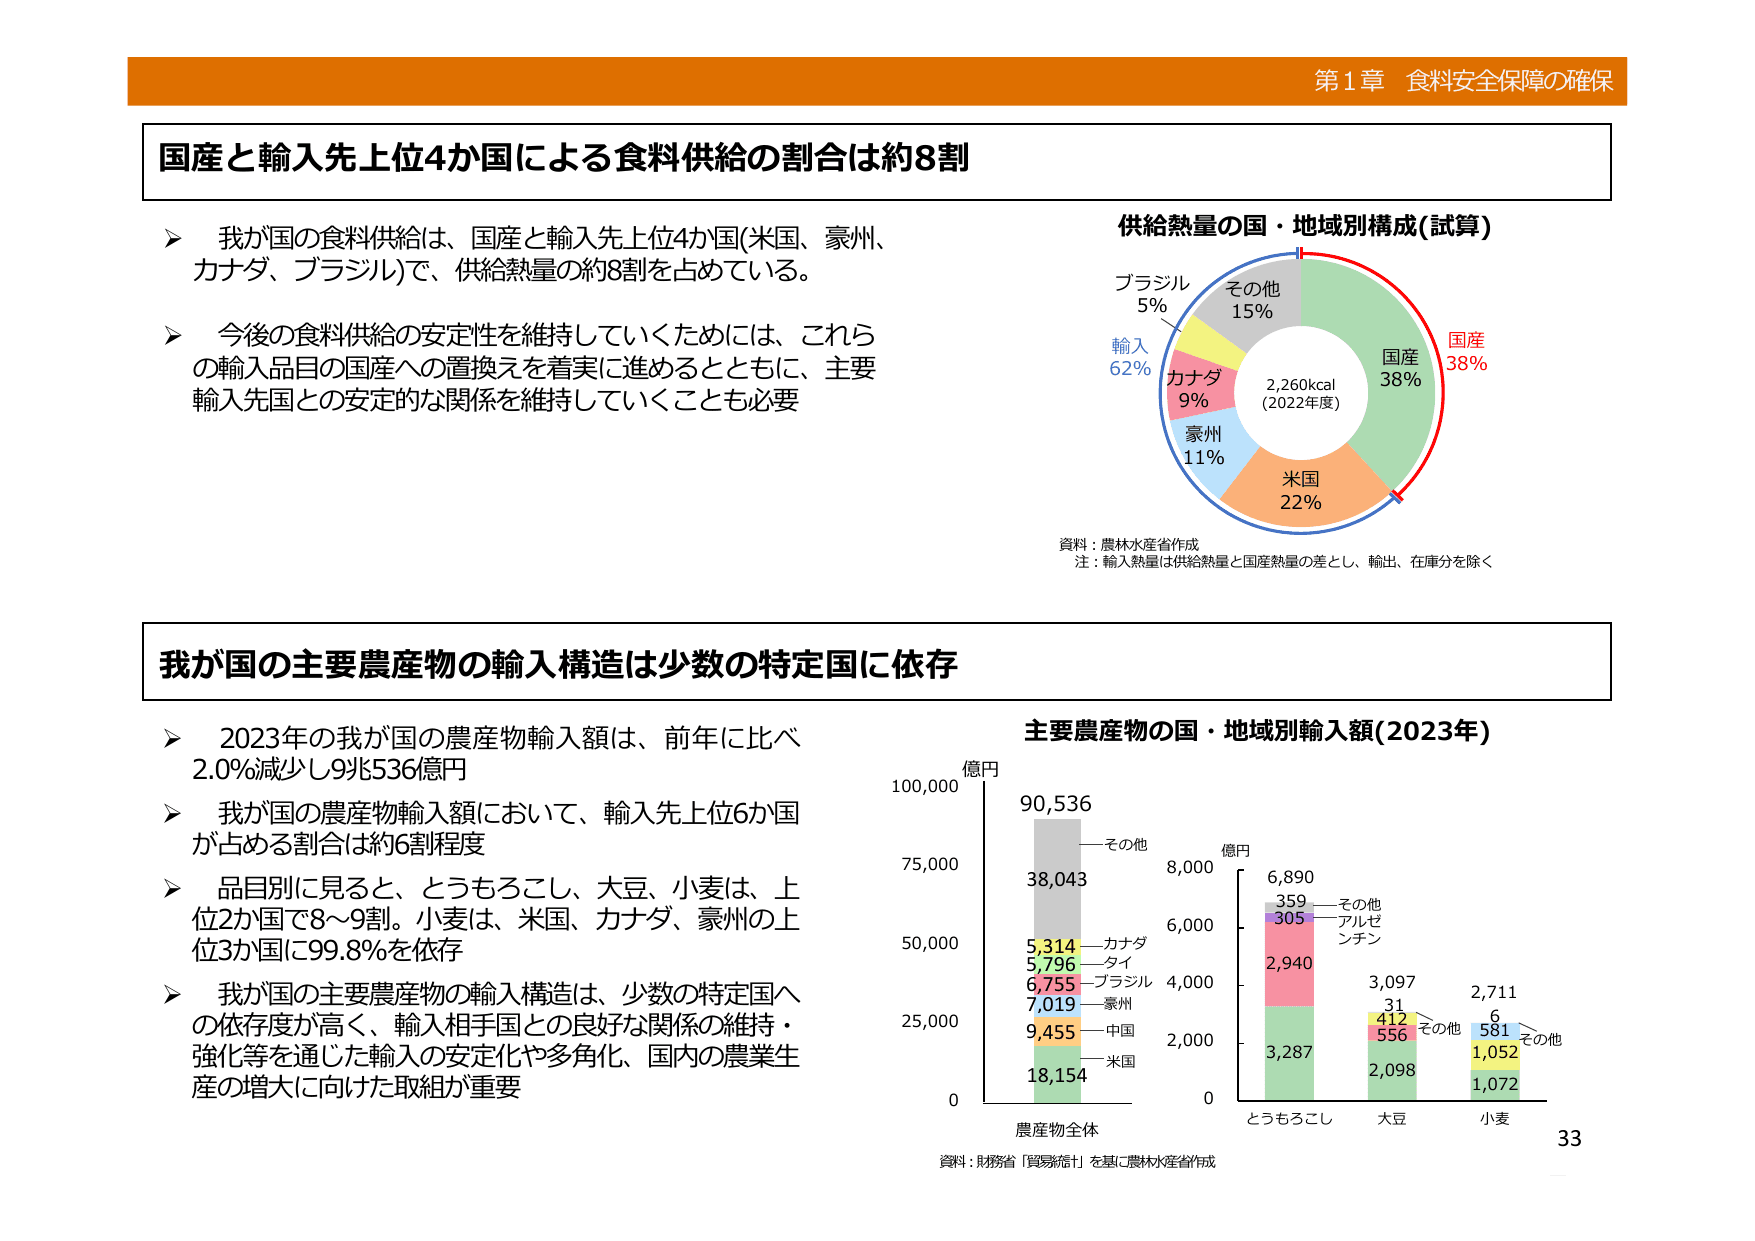Image resolution: width=1755 pixels, height=1241 pixels.
Task: Select the 米国 22% donut slice
Action: 1300,490
